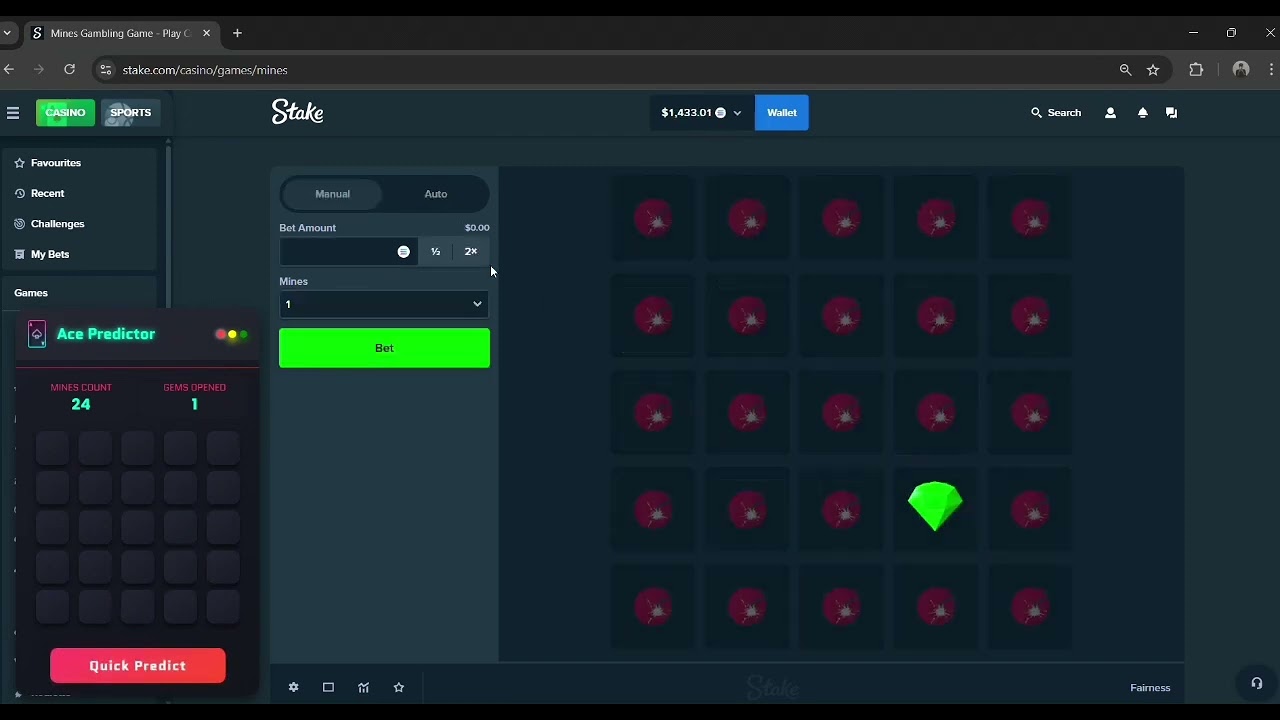The height and width of the screenshot is (720, 1280).
Task: Click the Stake logo
Action: coord(297,112)
